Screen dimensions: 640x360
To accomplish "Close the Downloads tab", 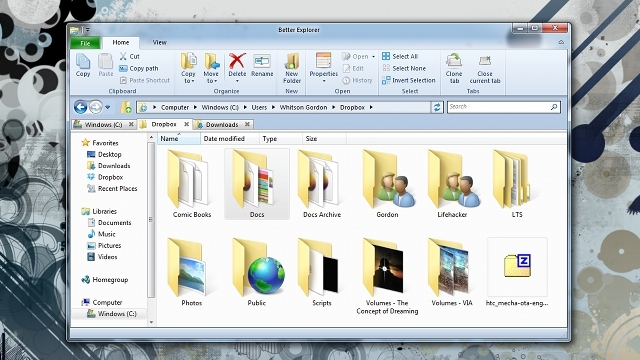I will click(x=247, y=124).
